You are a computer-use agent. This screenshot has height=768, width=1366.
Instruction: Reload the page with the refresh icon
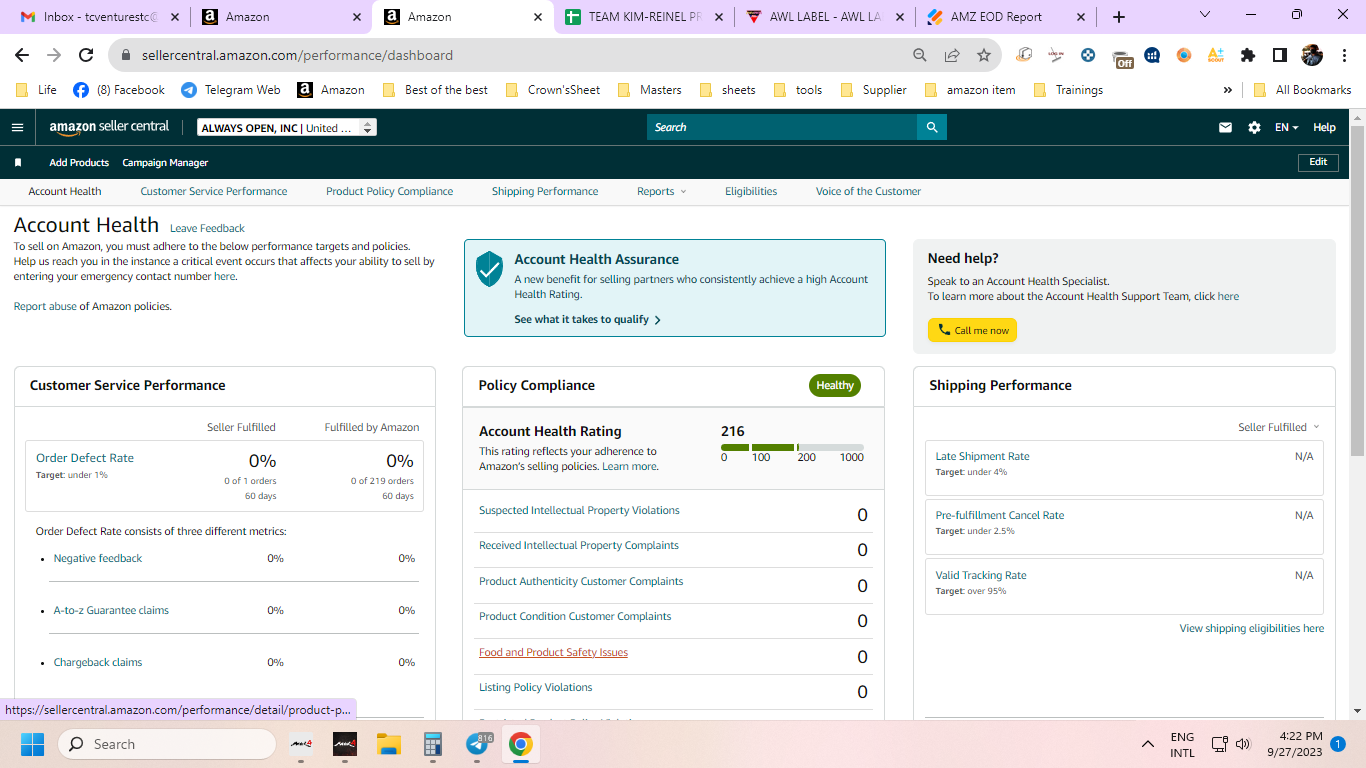[86, 55]
